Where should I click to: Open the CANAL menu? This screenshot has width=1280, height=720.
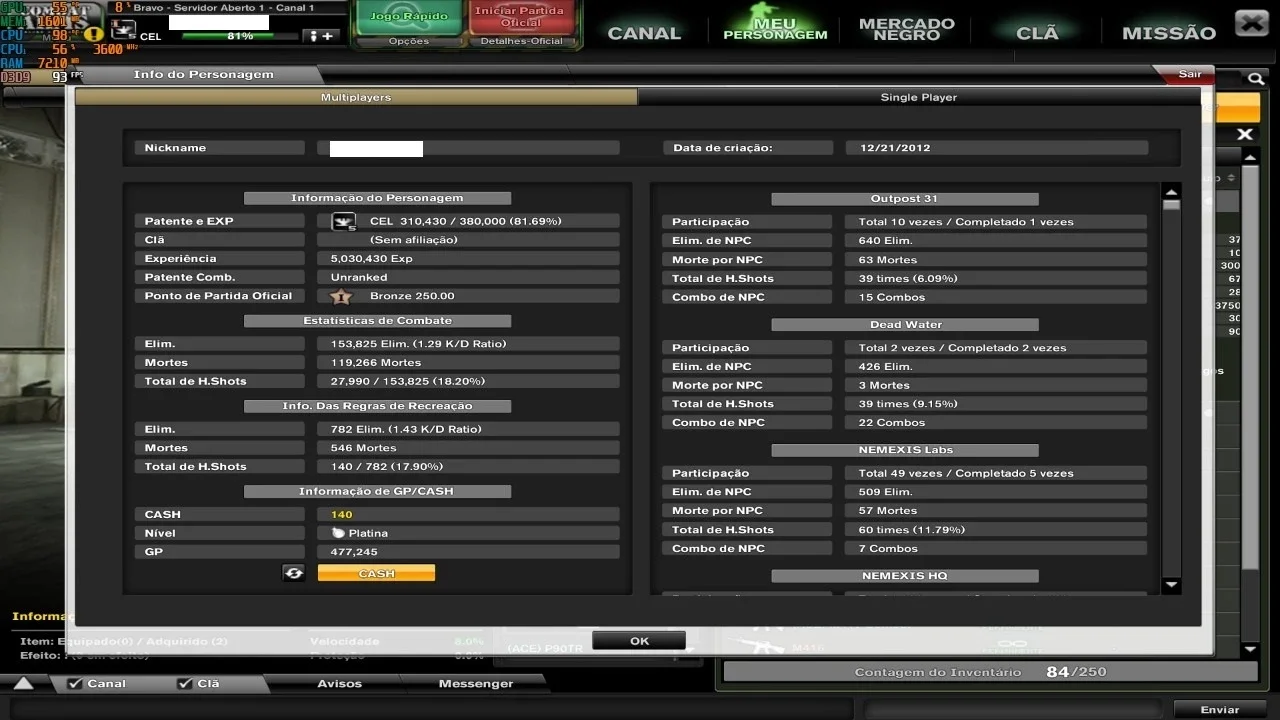pyautogui.click(x=644, y=33)
